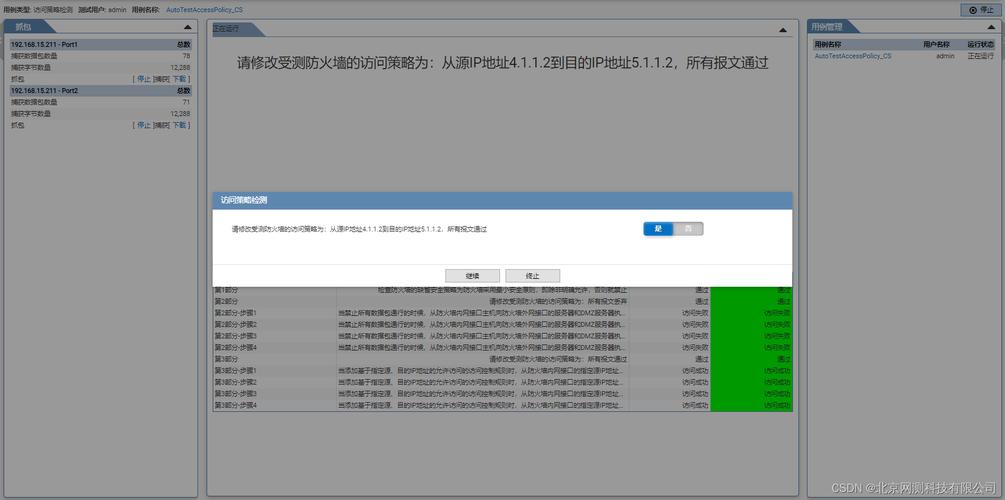Screen dimensions: 1005x500
Task: Select the 正在运行 panel tab
Action: (234, 29)
